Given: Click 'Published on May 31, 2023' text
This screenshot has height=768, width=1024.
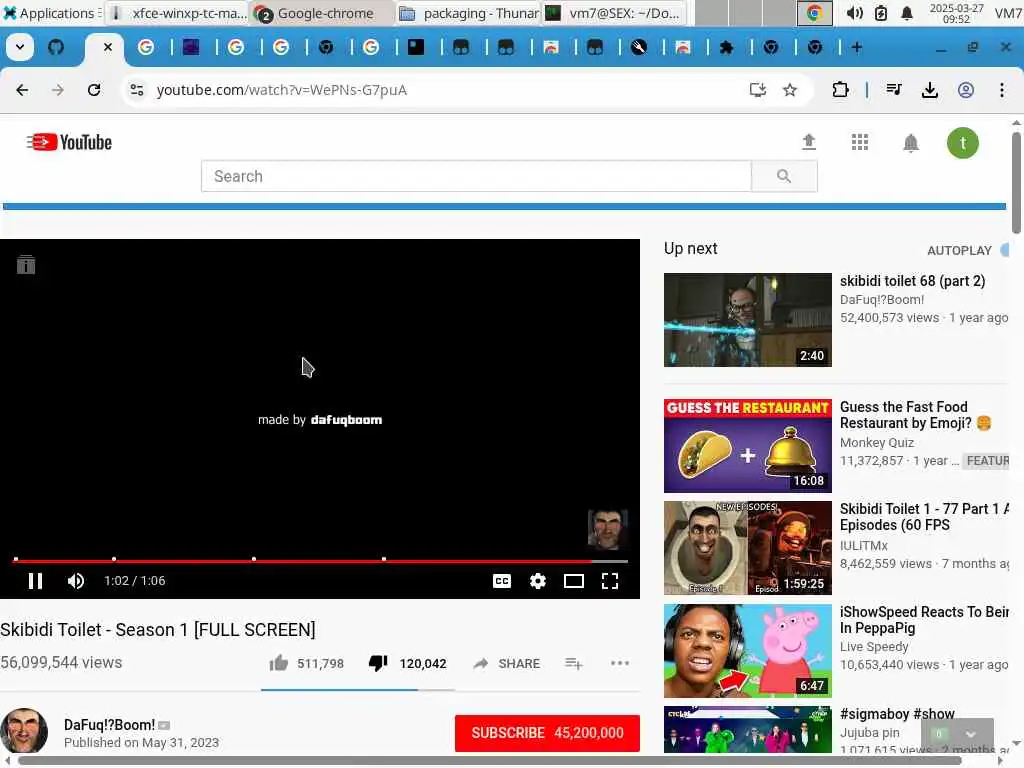Looking at the screenshot, I should 141,743.
